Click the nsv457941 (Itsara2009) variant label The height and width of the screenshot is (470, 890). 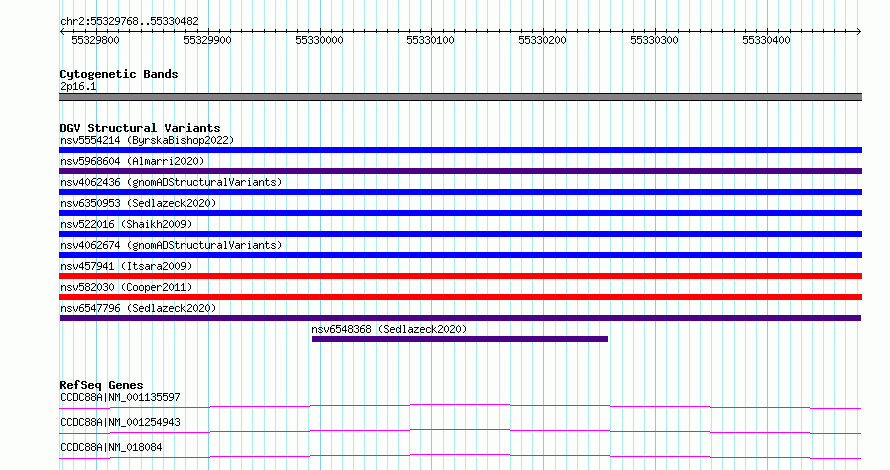pyautogui.click(x=127, y=266)
